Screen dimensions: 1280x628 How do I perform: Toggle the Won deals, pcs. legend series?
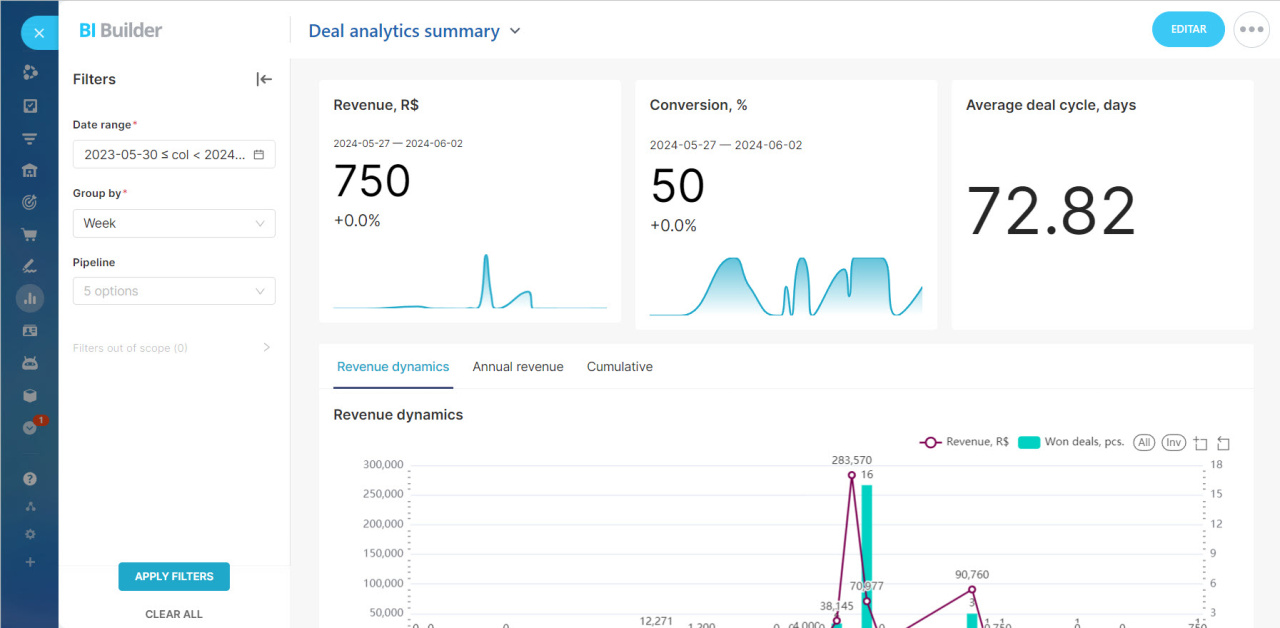pyautogui.click(x=1071, y=442)
